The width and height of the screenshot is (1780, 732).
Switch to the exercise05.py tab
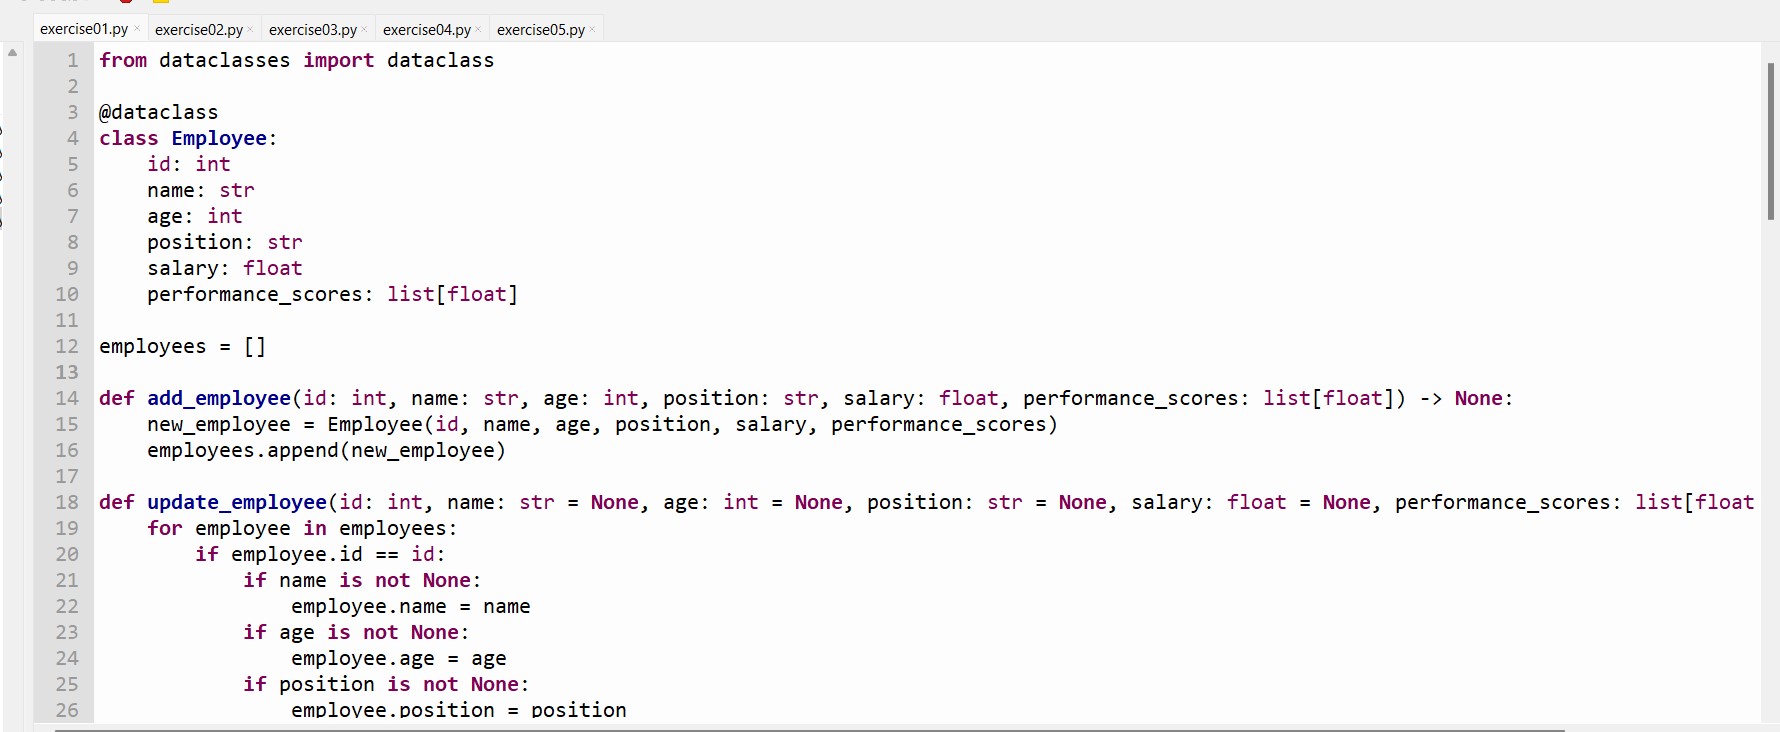[540, 30]
